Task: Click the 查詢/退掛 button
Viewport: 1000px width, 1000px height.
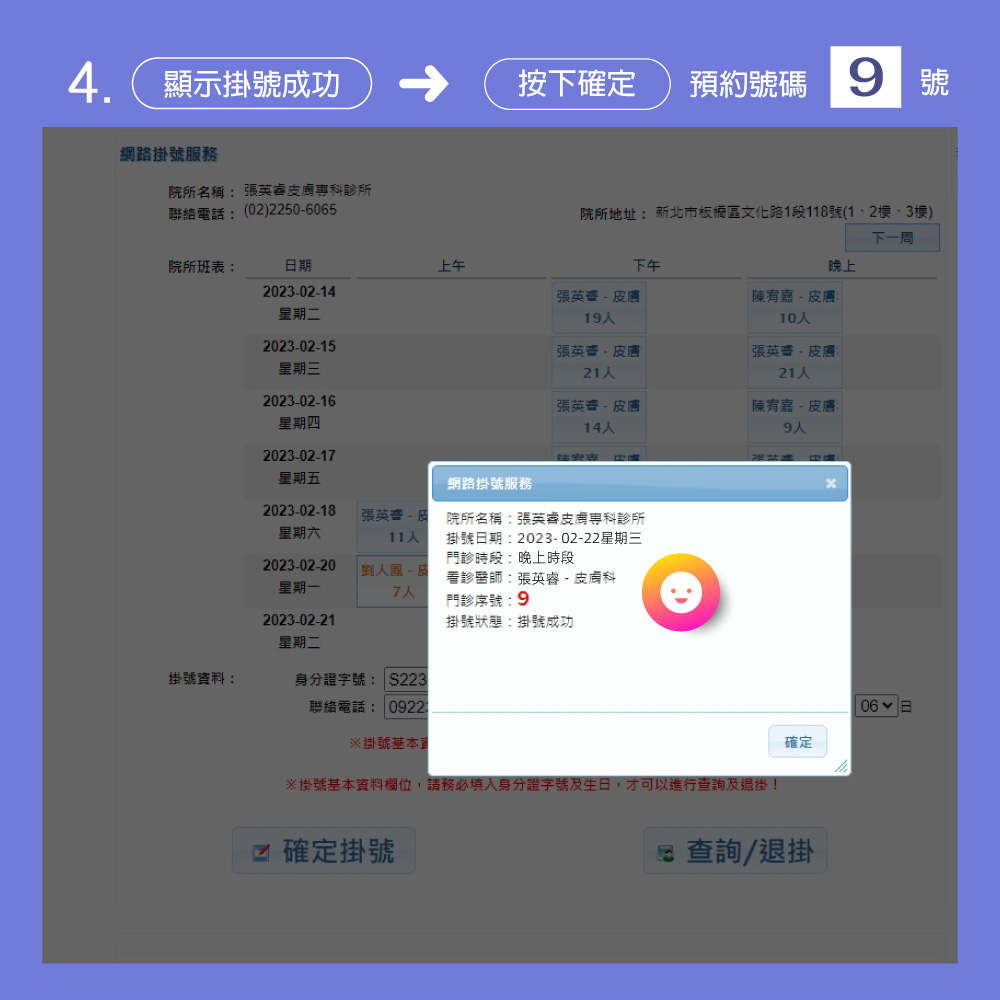Action: point(735,851)
